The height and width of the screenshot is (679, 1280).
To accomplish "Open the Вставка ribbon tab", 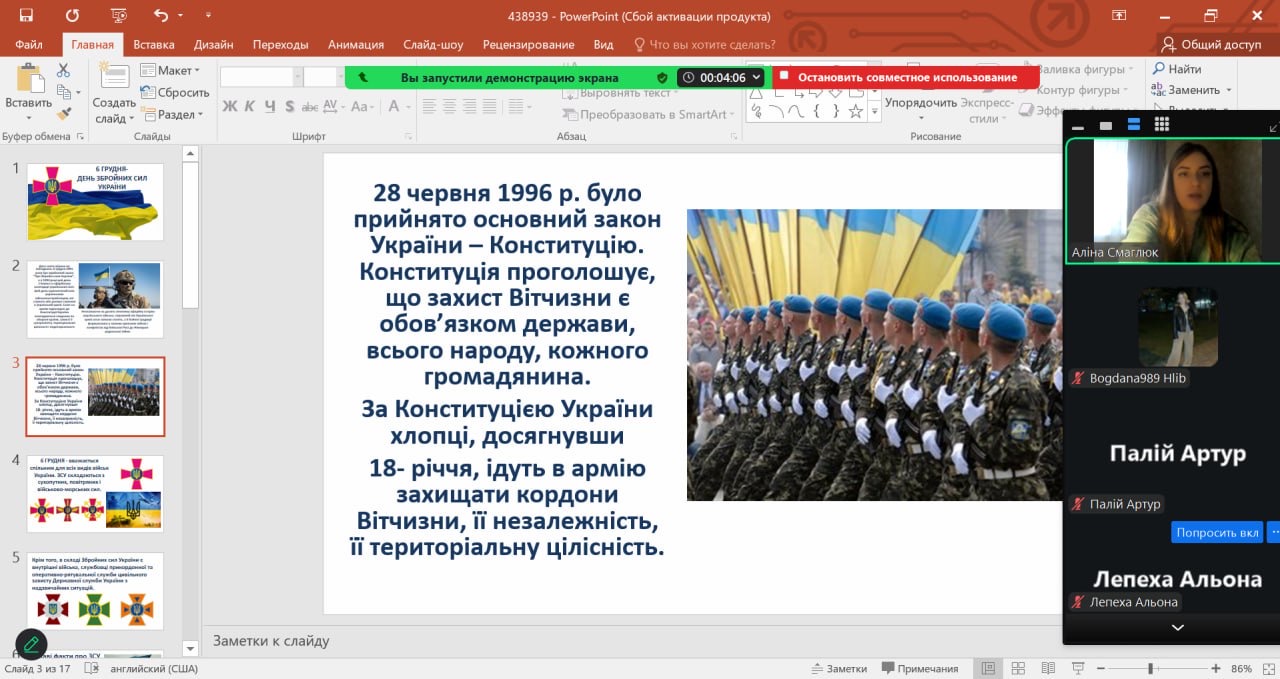I will [153, 45].
